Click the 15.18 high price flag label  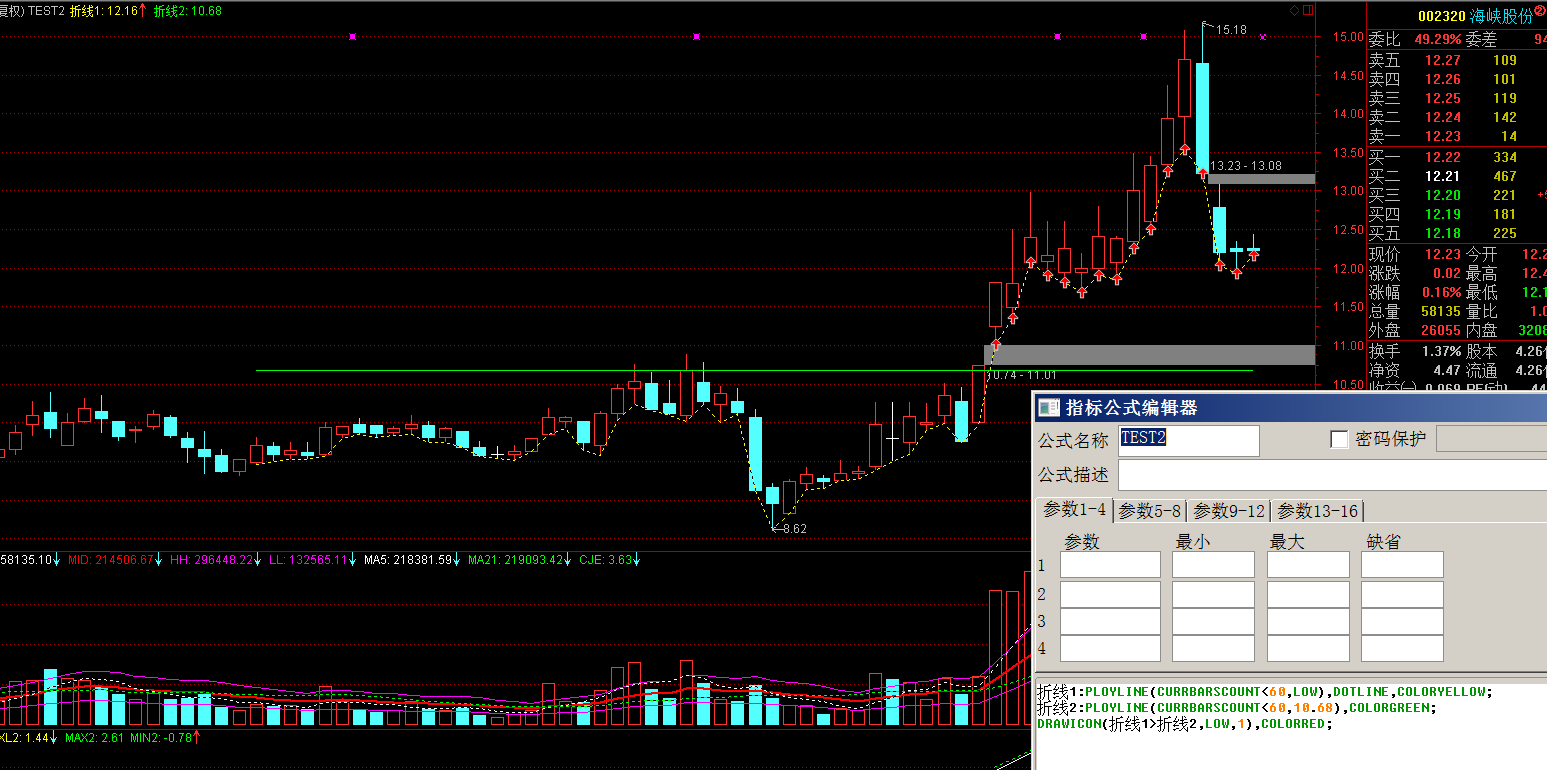coord(1230,30)
